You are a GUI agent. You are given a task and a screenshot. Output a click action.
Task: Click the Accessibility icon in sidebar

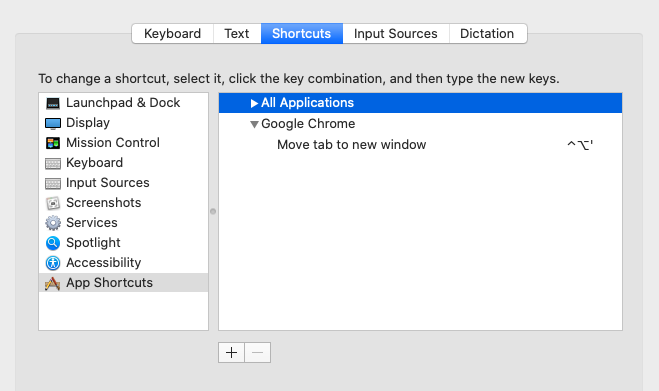pyautogui.click(x=53, y=263)
